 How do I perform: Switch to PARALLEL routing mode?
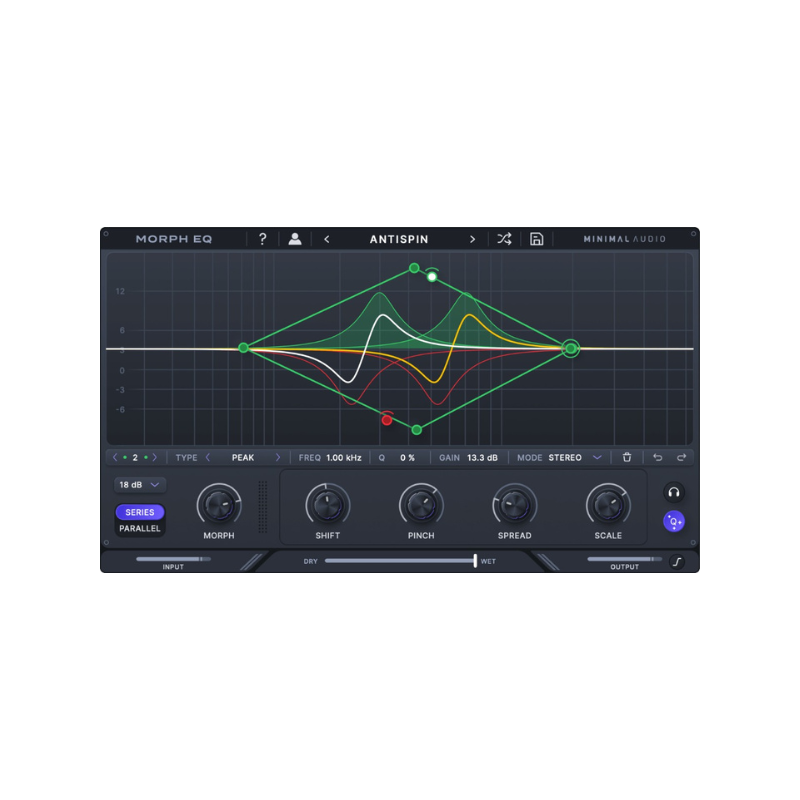140,527
